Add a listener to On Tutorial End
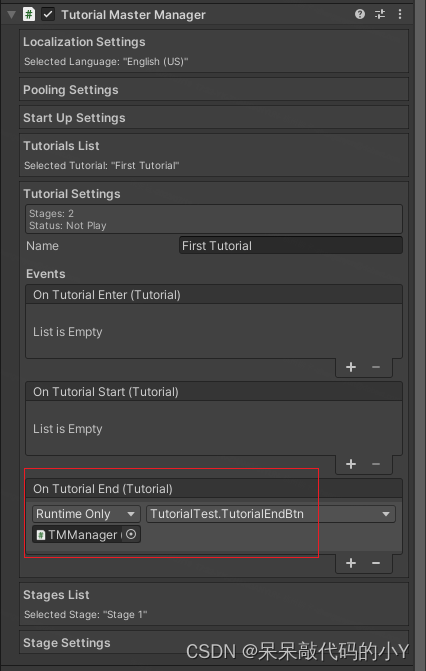Viewport: 426px width, 671px height. (x=351, y=563)
